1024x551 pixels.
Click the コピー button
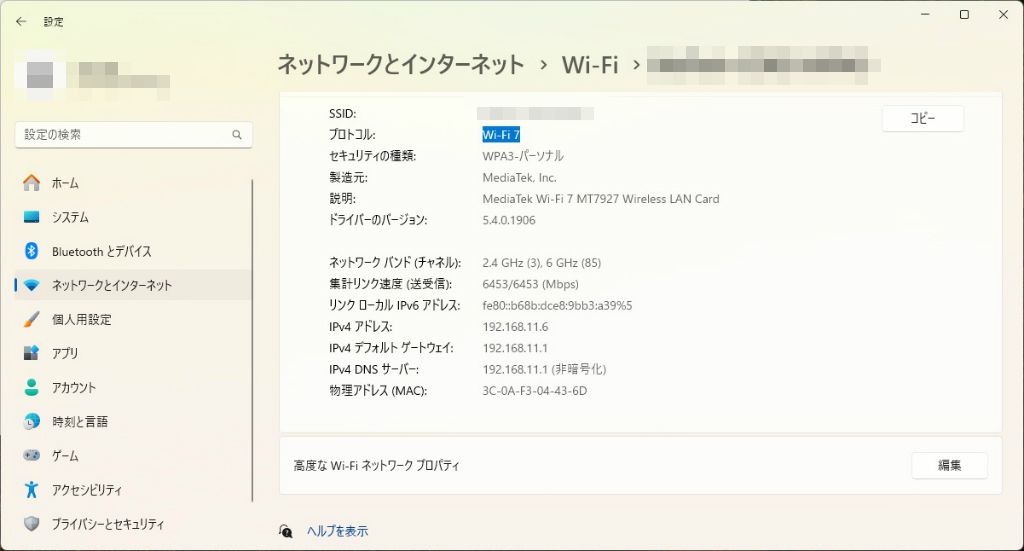[923, 118]
